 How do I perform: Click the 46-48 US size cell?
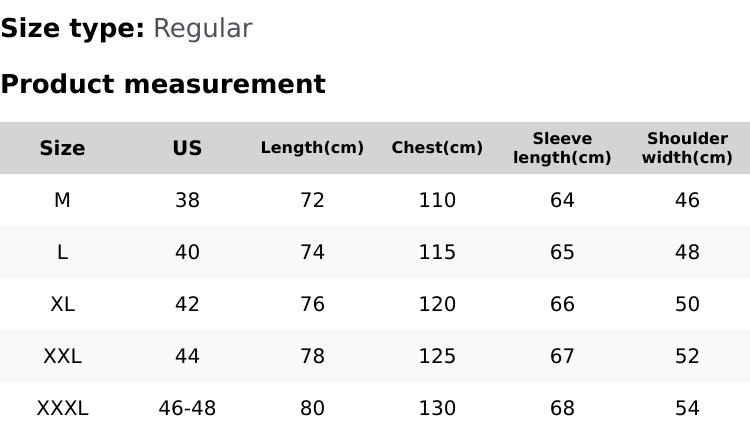[x=187, y=408]
